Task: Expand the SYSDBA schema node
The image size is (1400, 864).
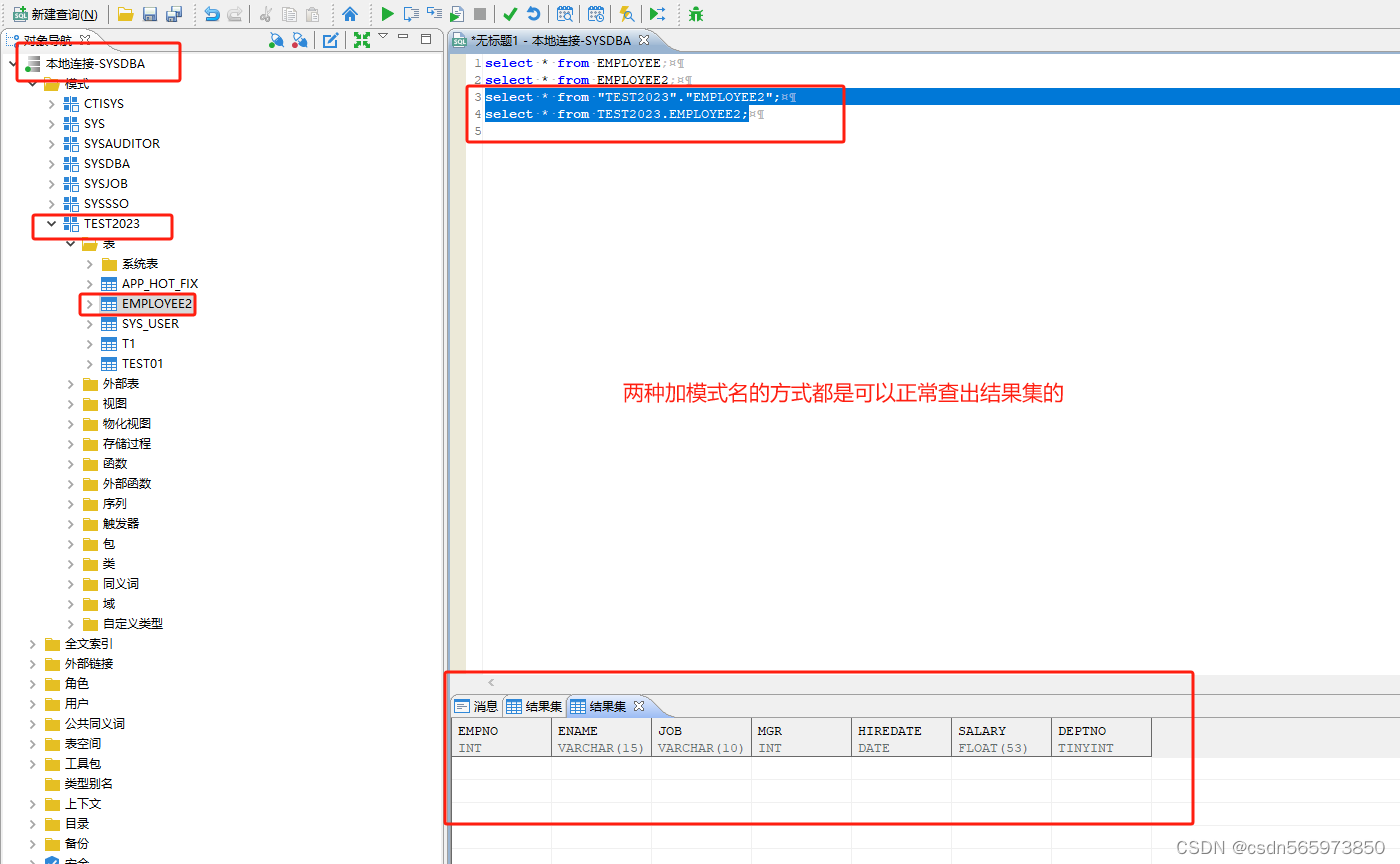Action: click(x=52, y=164)
